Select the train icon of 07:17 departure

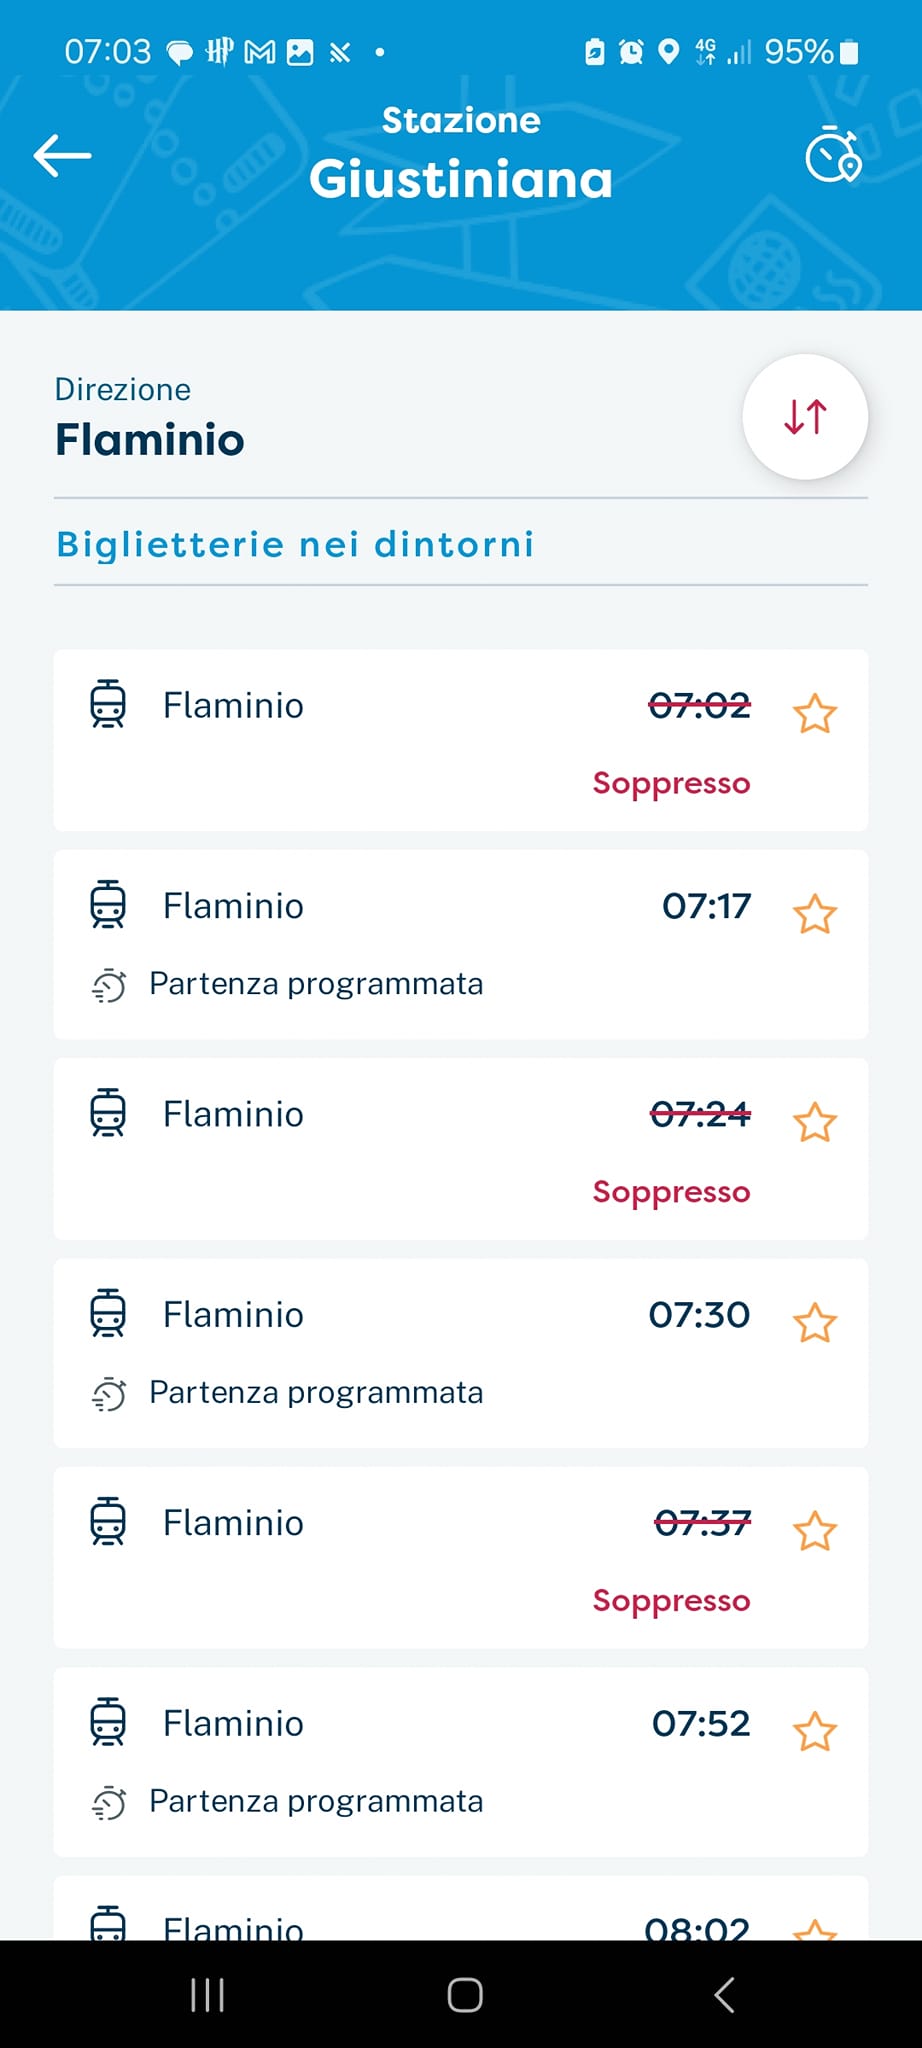108,905
